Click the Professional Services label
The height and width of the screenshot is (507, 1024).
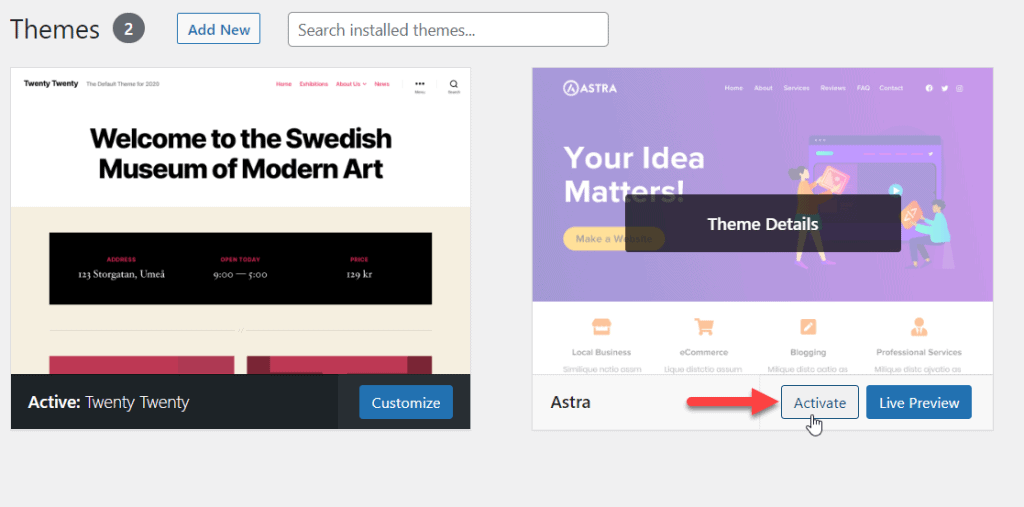click(919, 352)
